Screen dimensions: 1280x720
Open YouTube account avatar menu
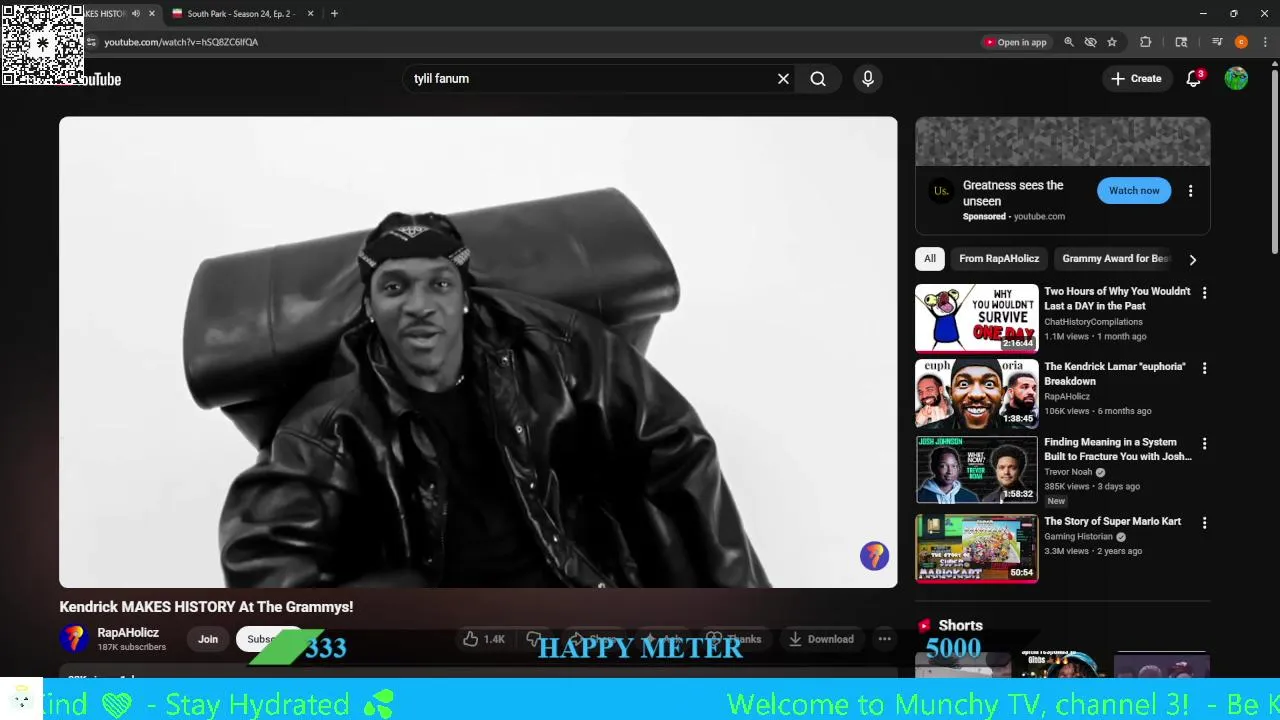pyautogui.click(x=1236, y=79)
